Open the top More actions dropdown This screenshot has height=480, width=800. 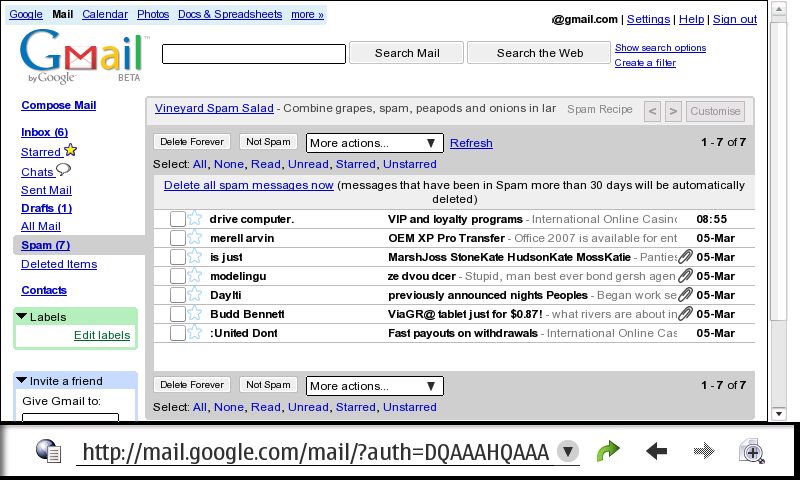374,143
